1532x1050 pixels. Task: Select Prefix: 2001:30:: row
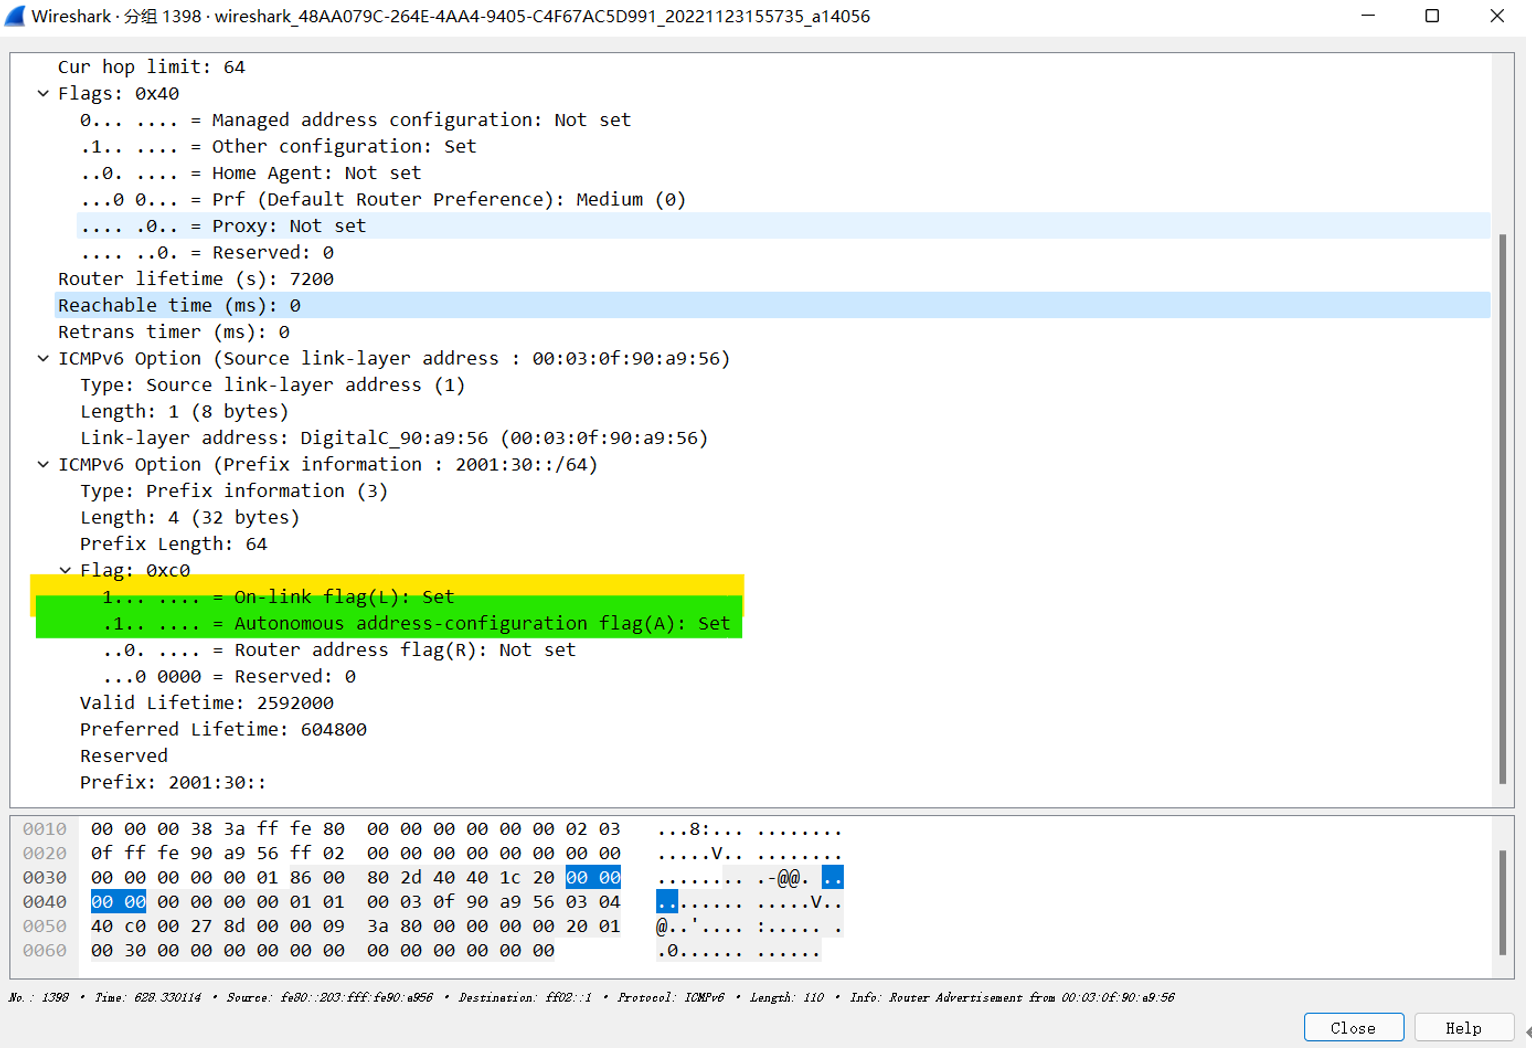pyautogui.click(x=784, y=782)
